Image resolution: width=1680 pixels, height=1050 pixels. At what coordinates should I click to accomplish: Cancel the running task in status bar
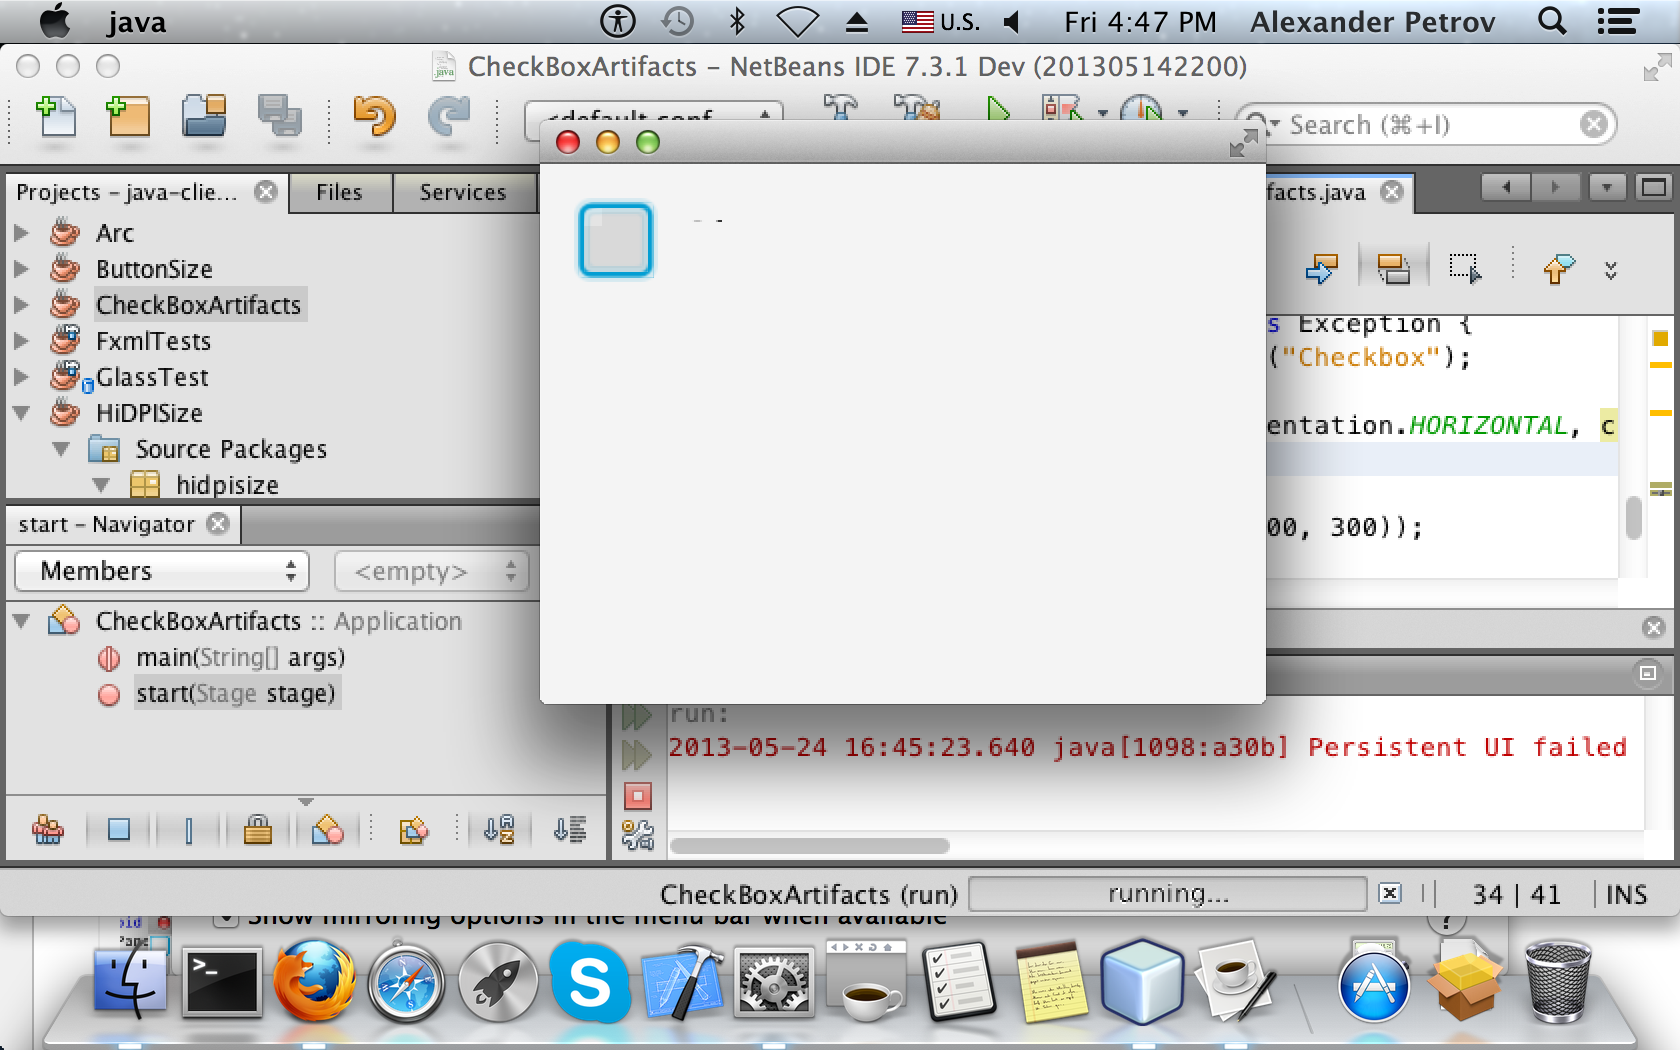click(x=1390, y=893)
